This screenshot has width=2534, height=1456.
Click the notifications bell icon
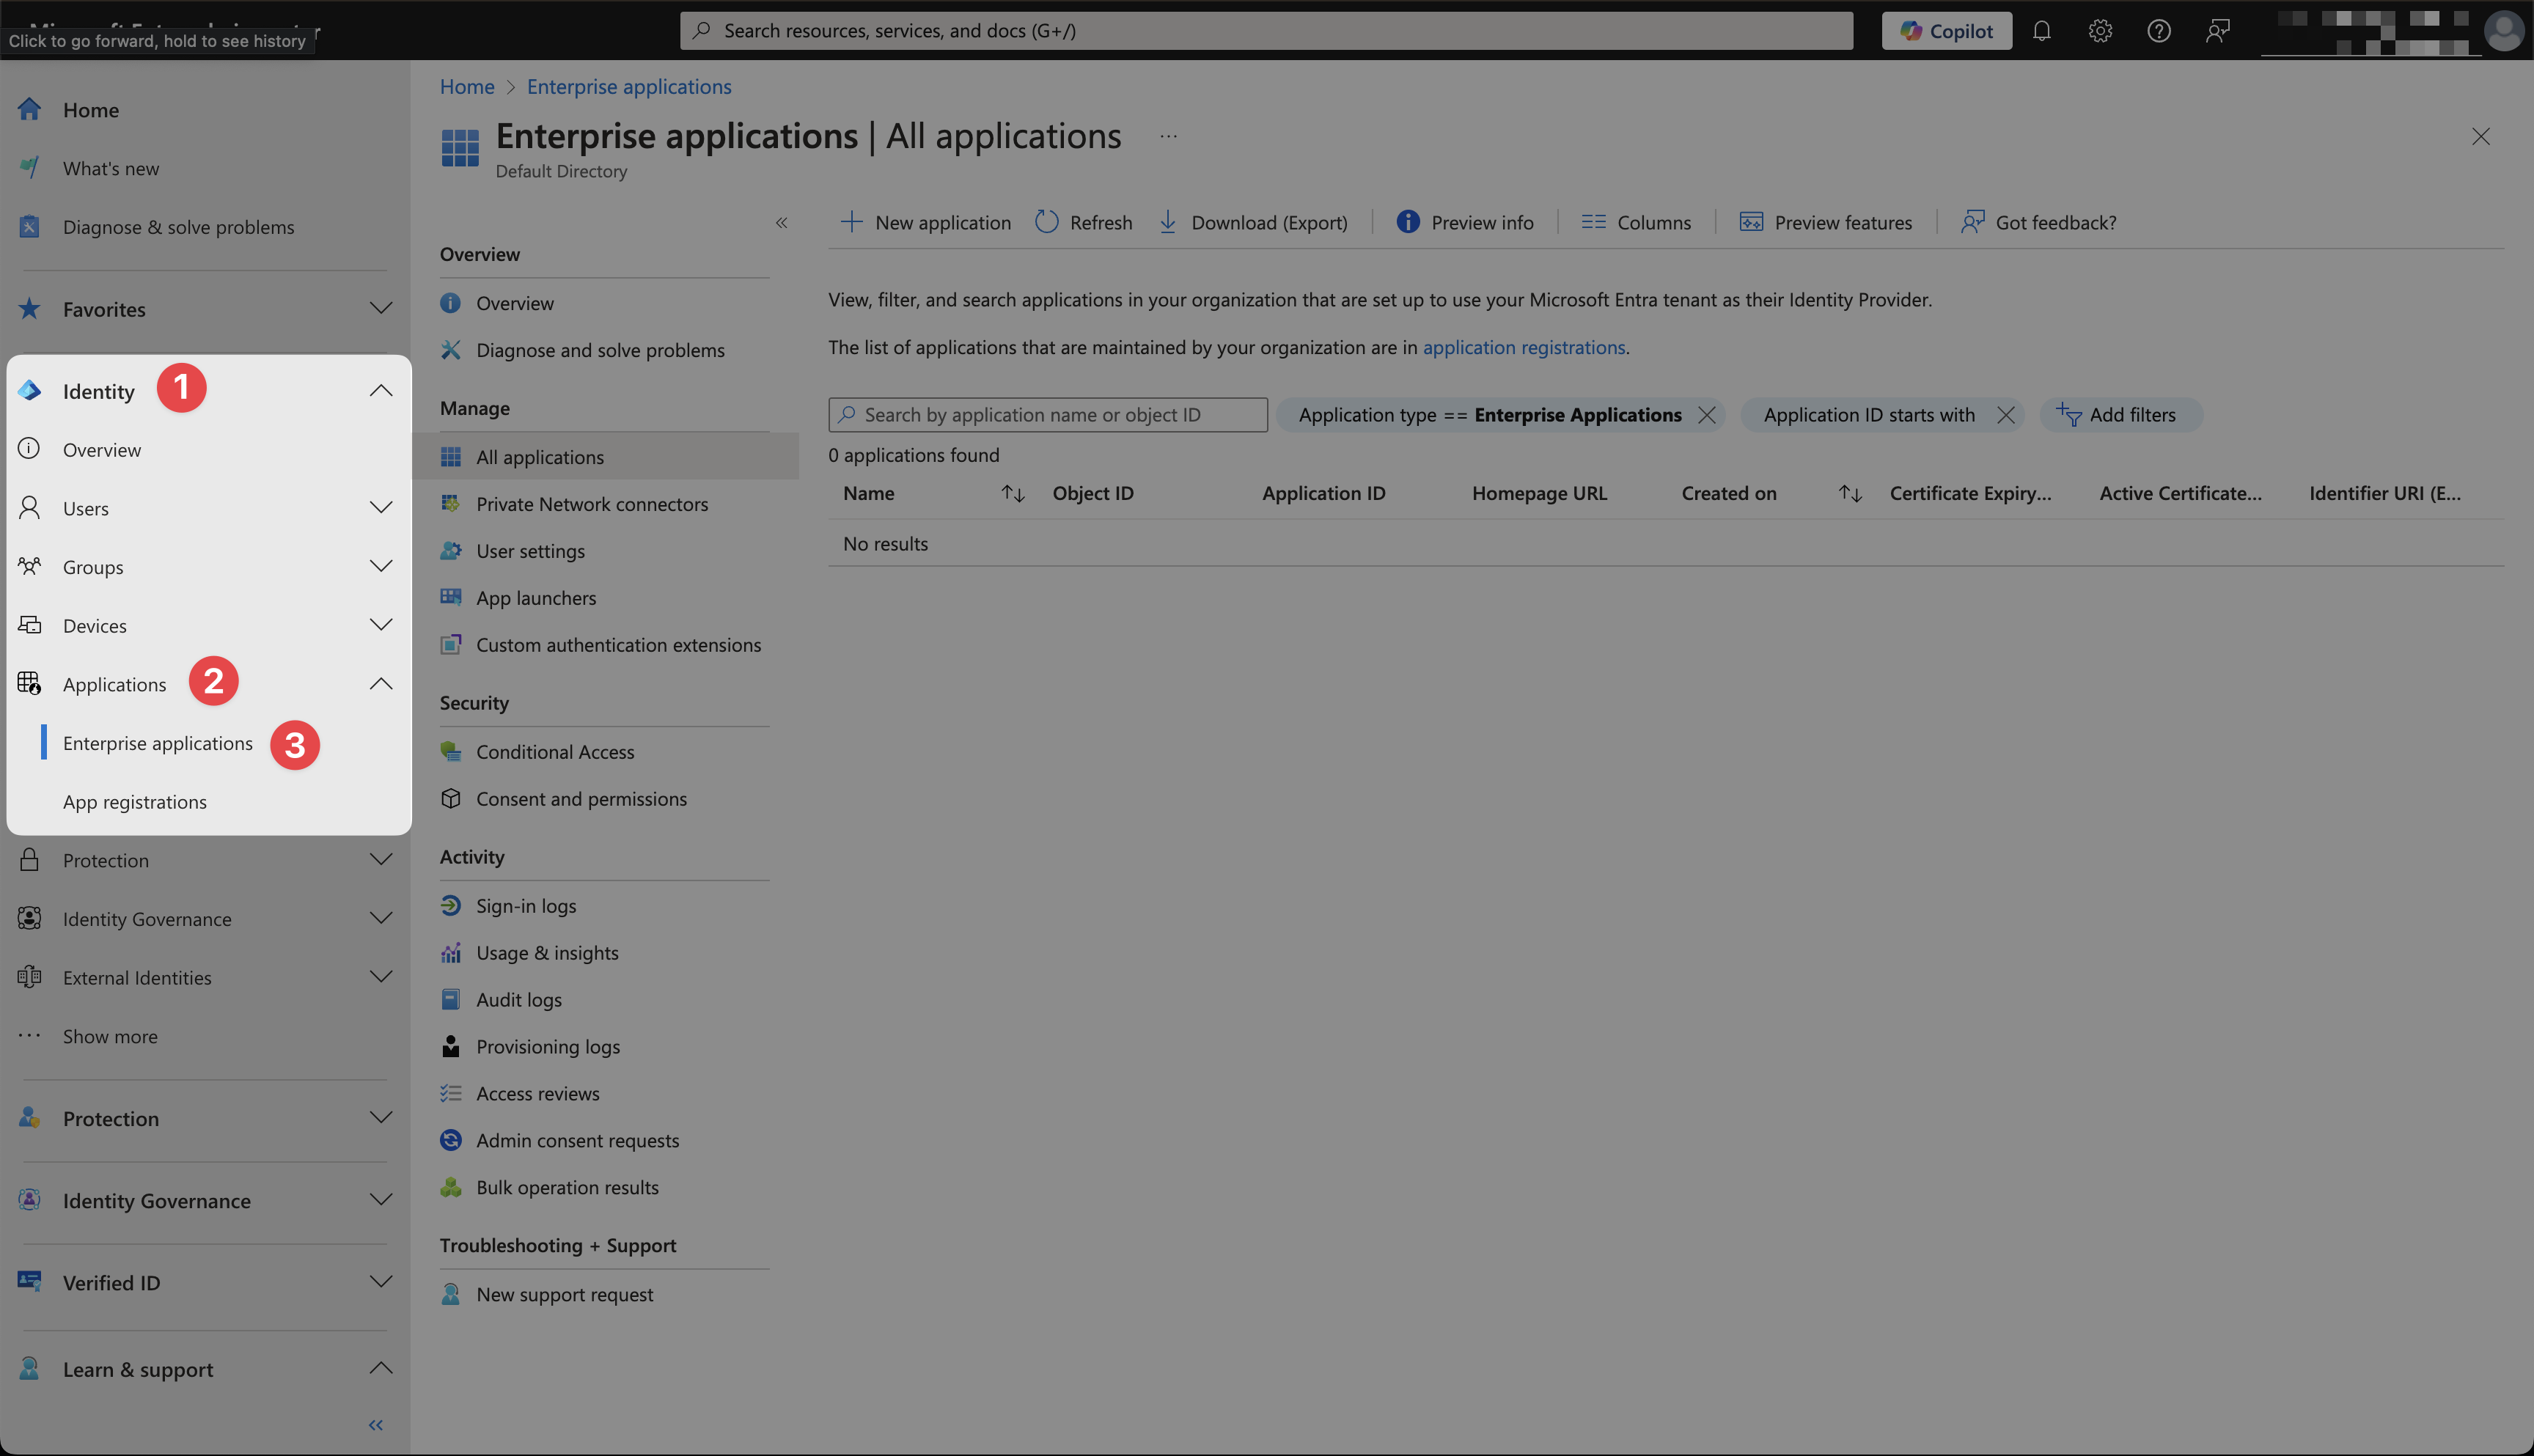coord(2041,31)
